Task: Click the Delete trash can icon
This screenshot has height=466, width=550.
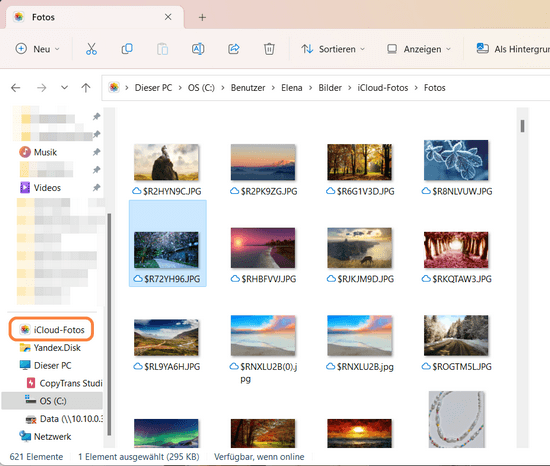Action: coord(269,49)
